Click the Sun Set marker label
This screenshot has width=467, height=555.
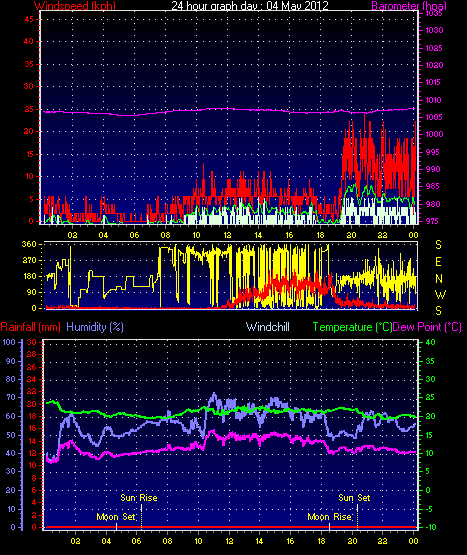[354, 498]
